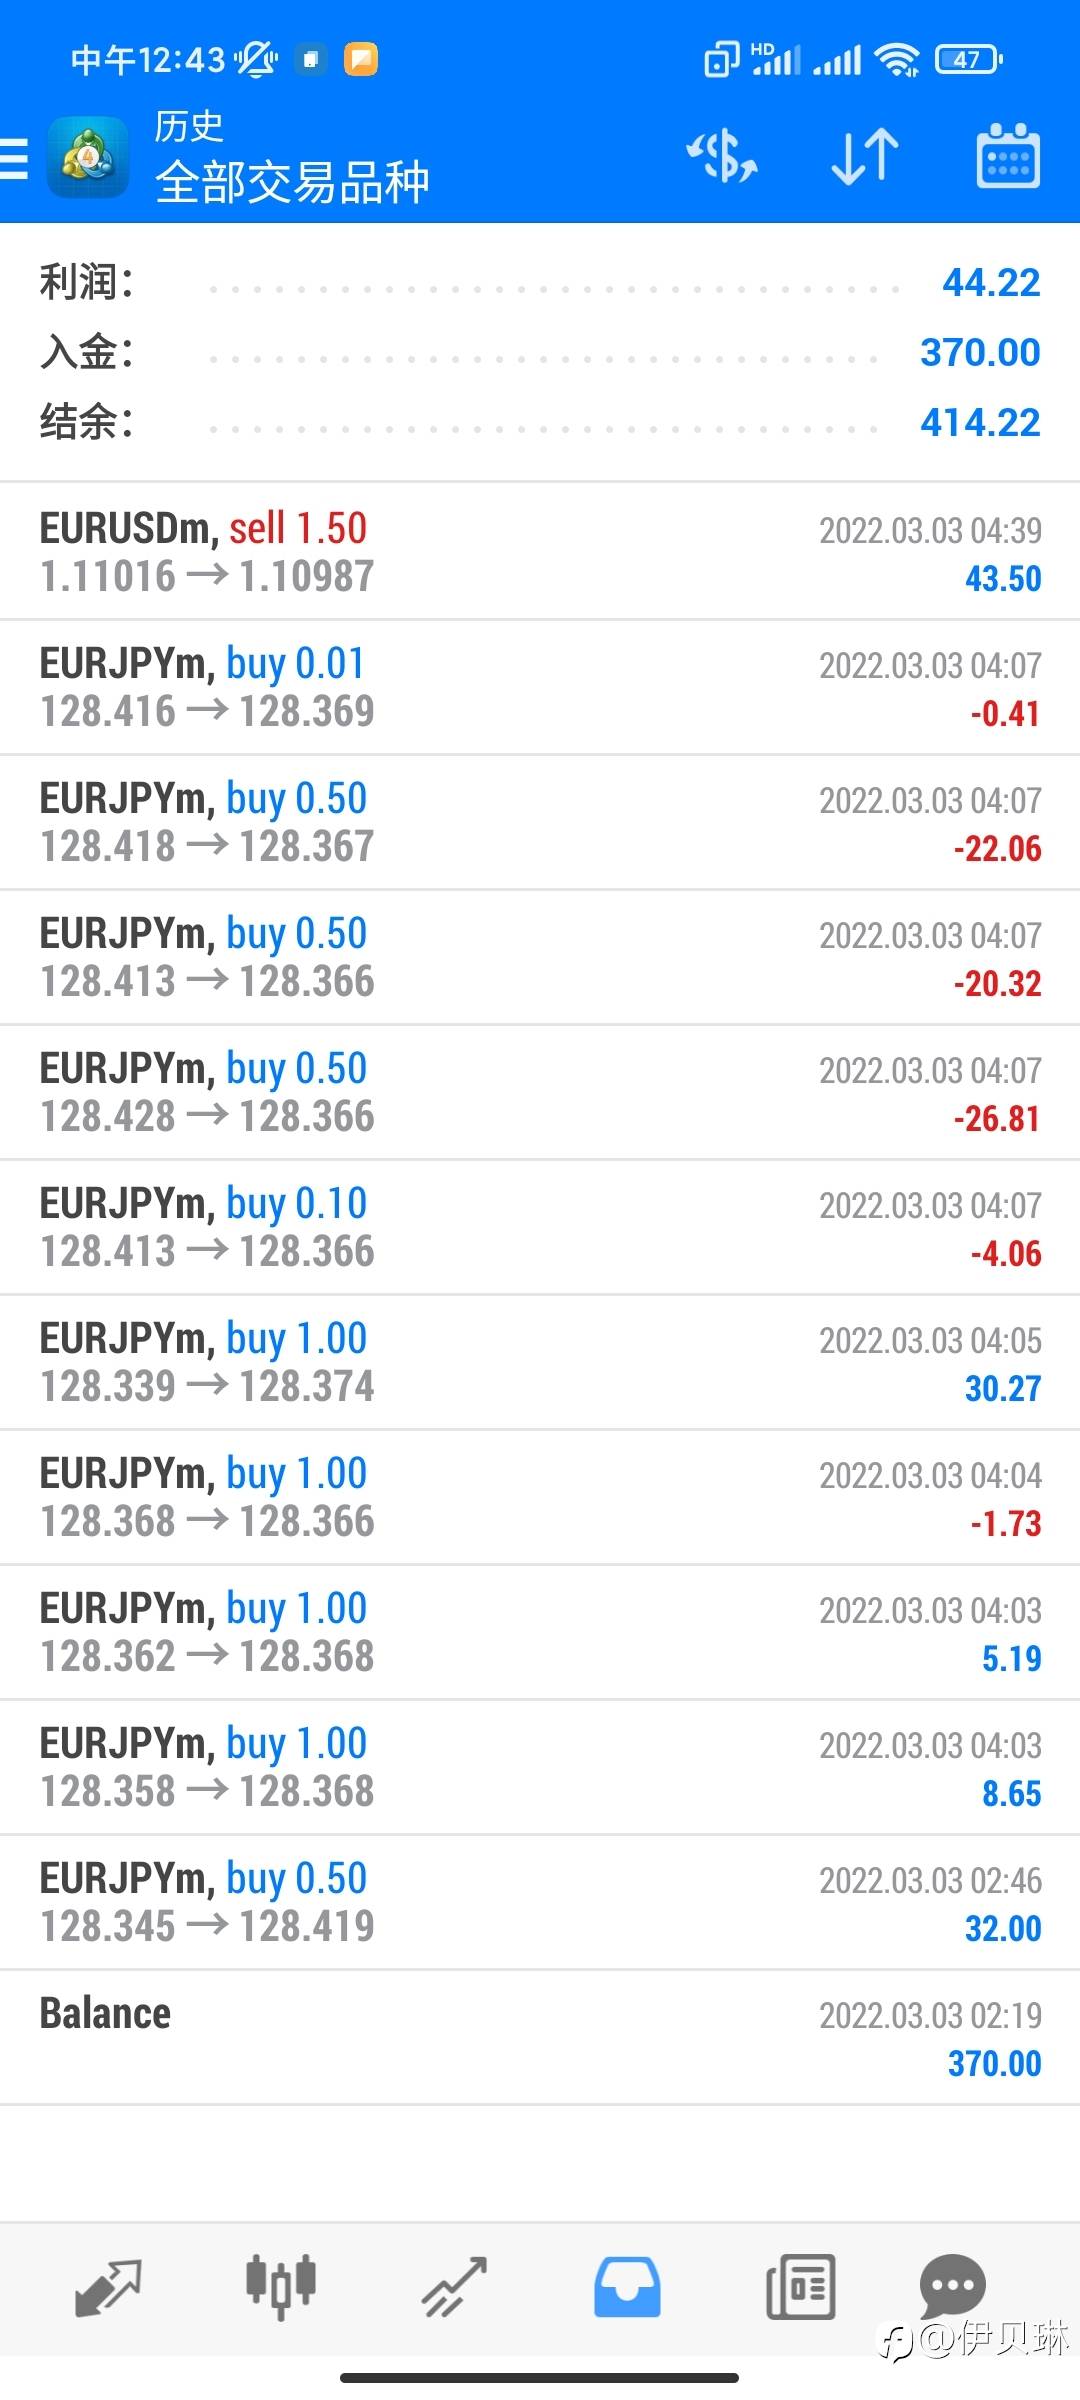Image resolution: width=1080 pixels, height=2400 pixels.
Task: Open the Trade tab with trend arrow
Action: [454, 2287]
